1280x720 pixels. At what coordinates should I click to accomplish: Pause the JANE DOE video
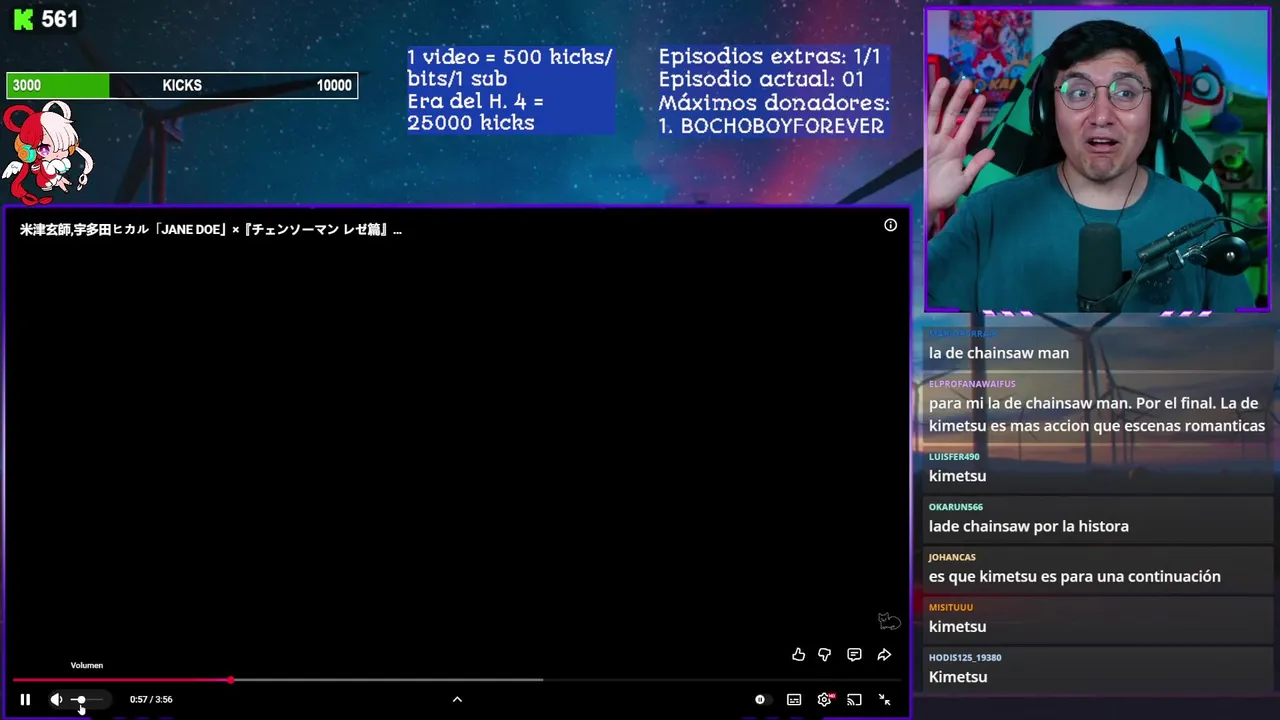[25, 700]
